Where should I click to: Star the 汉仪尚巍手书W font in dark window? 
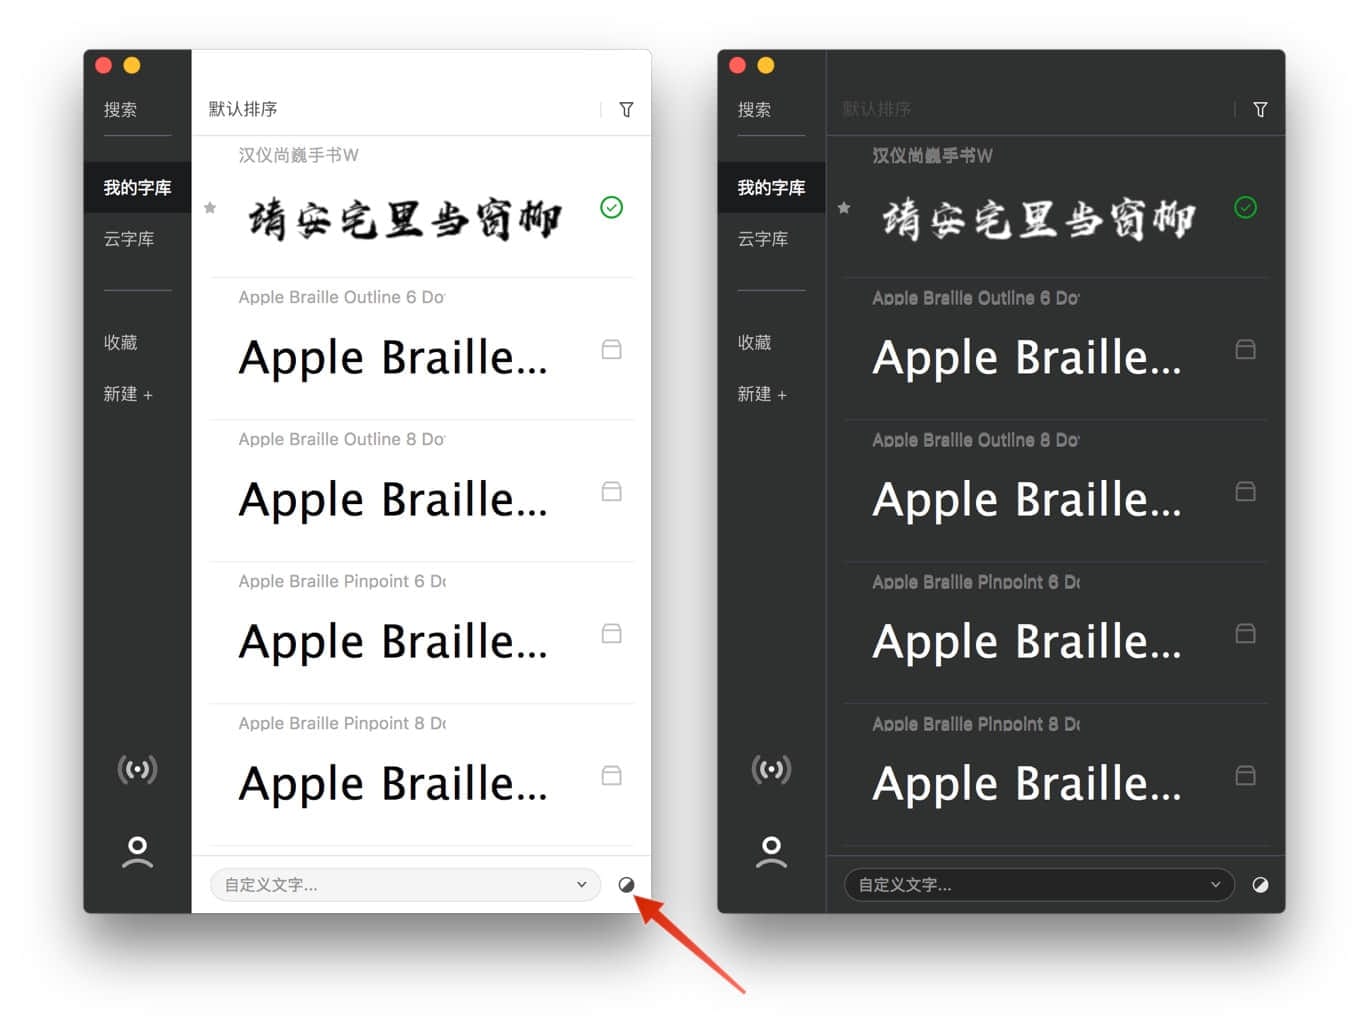point(844,208)
